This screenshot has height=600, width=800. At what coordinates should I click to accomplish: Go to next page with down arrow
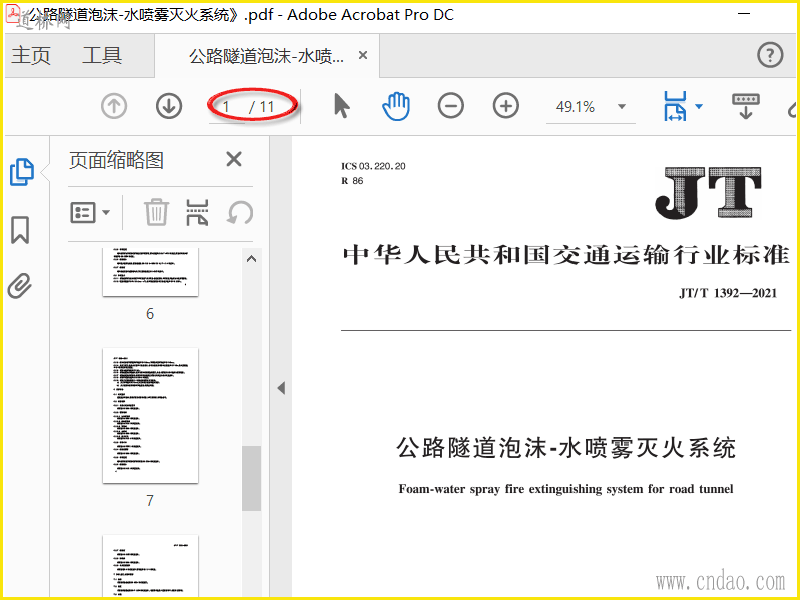pos(169,107)
